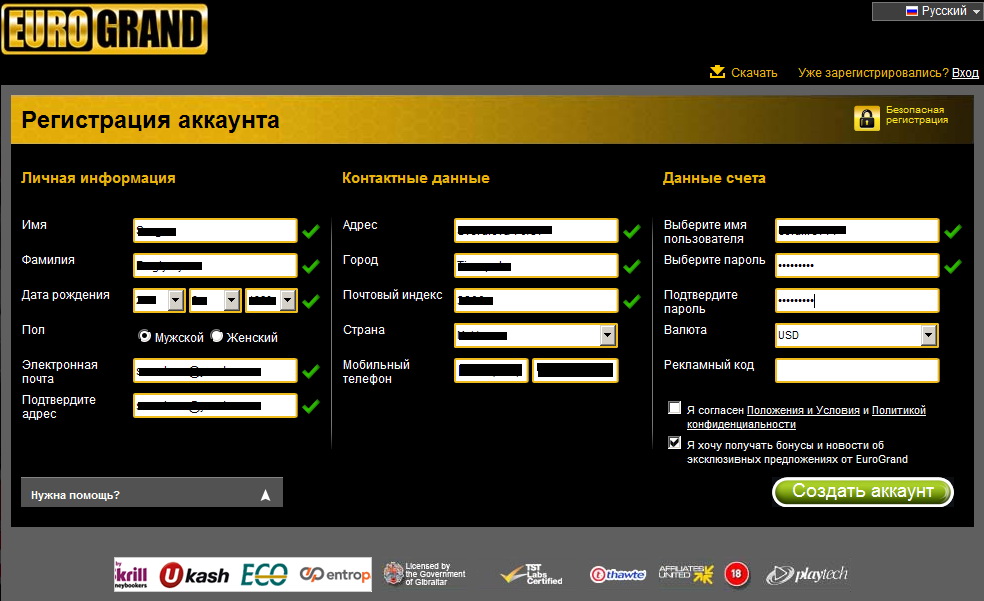Open the Government of Gibraltar license badge
Screen dimensions: 984x601
(x=425, y=573)
